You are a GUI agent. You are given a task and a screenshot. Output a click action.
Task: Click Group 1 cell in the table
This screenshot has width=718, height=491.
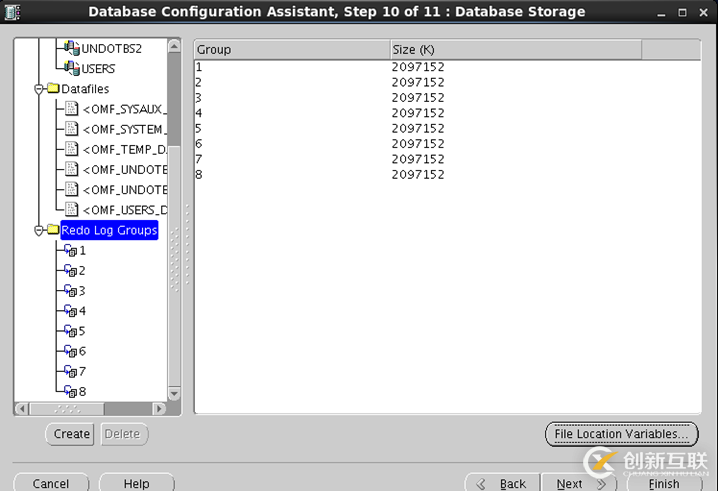click(292, 67)
